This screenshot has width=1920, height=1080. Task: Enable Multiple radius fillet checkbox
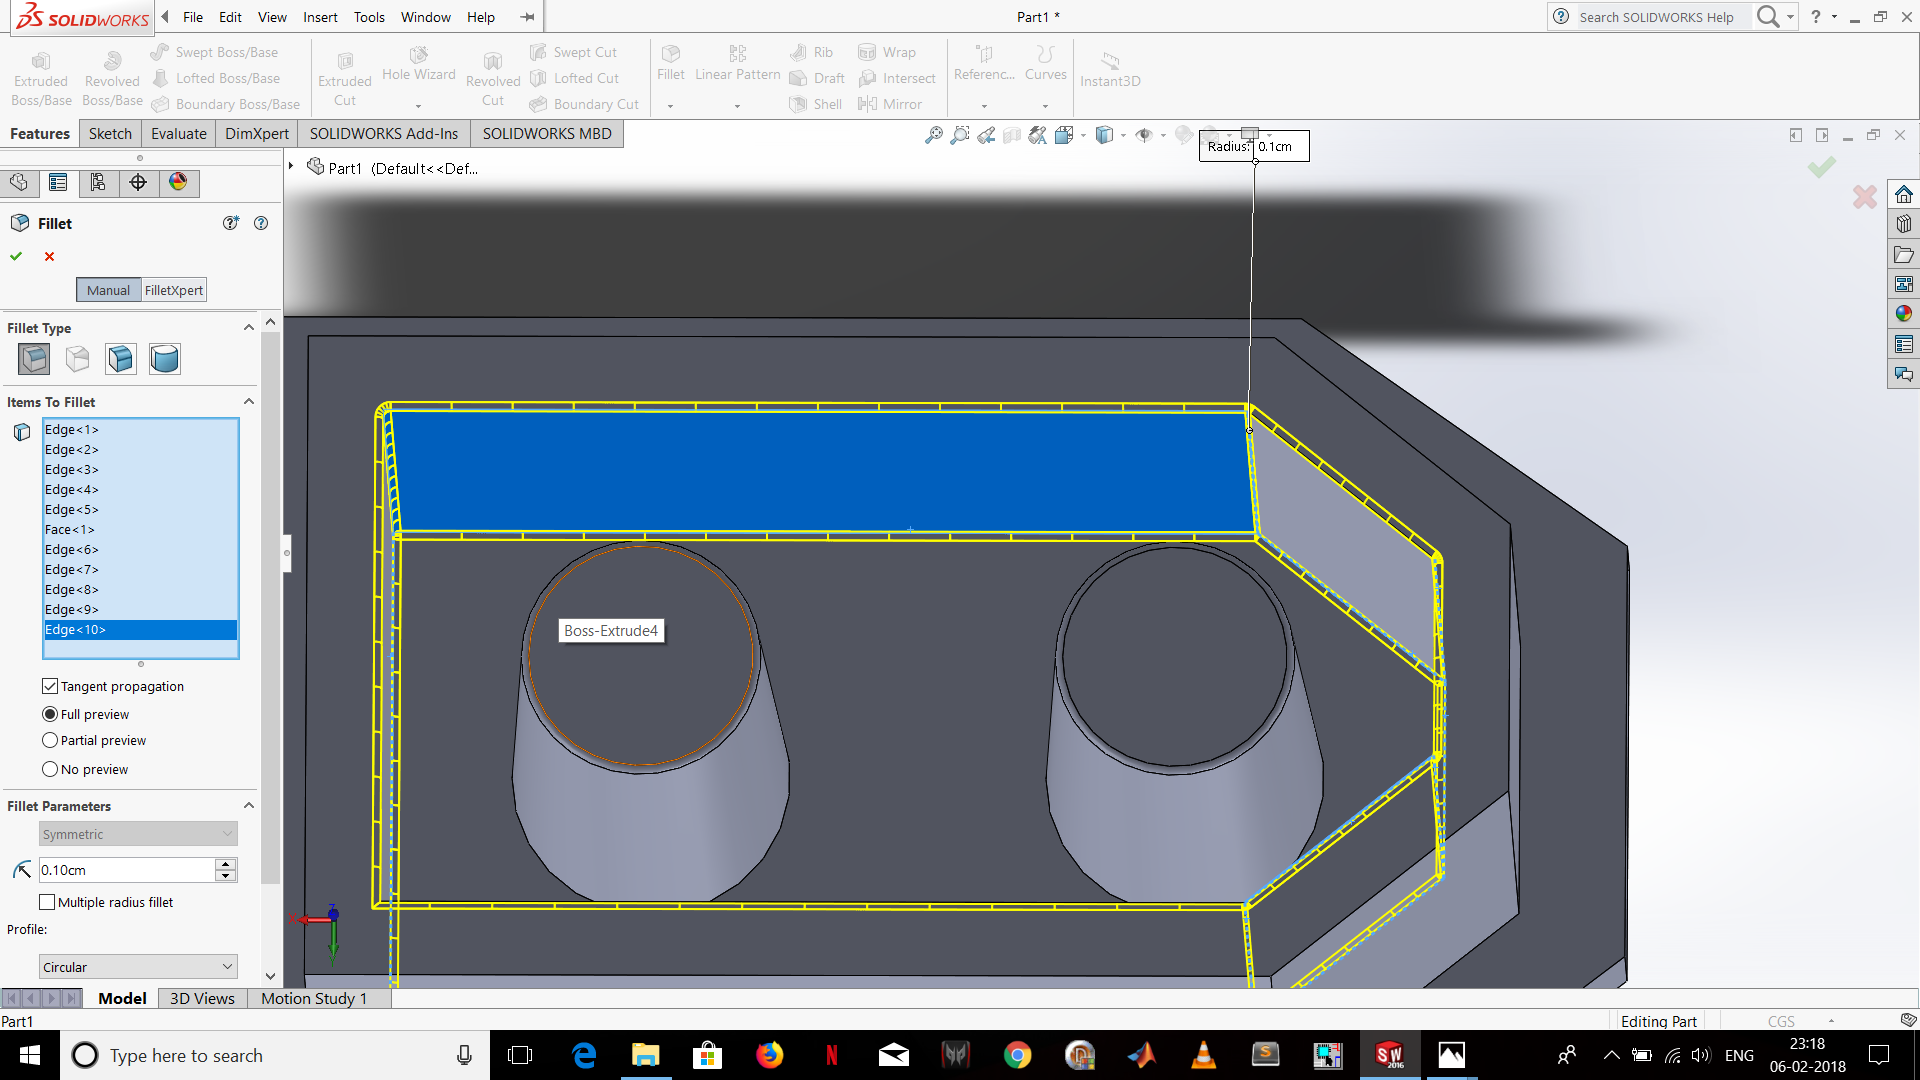point(47,901)
